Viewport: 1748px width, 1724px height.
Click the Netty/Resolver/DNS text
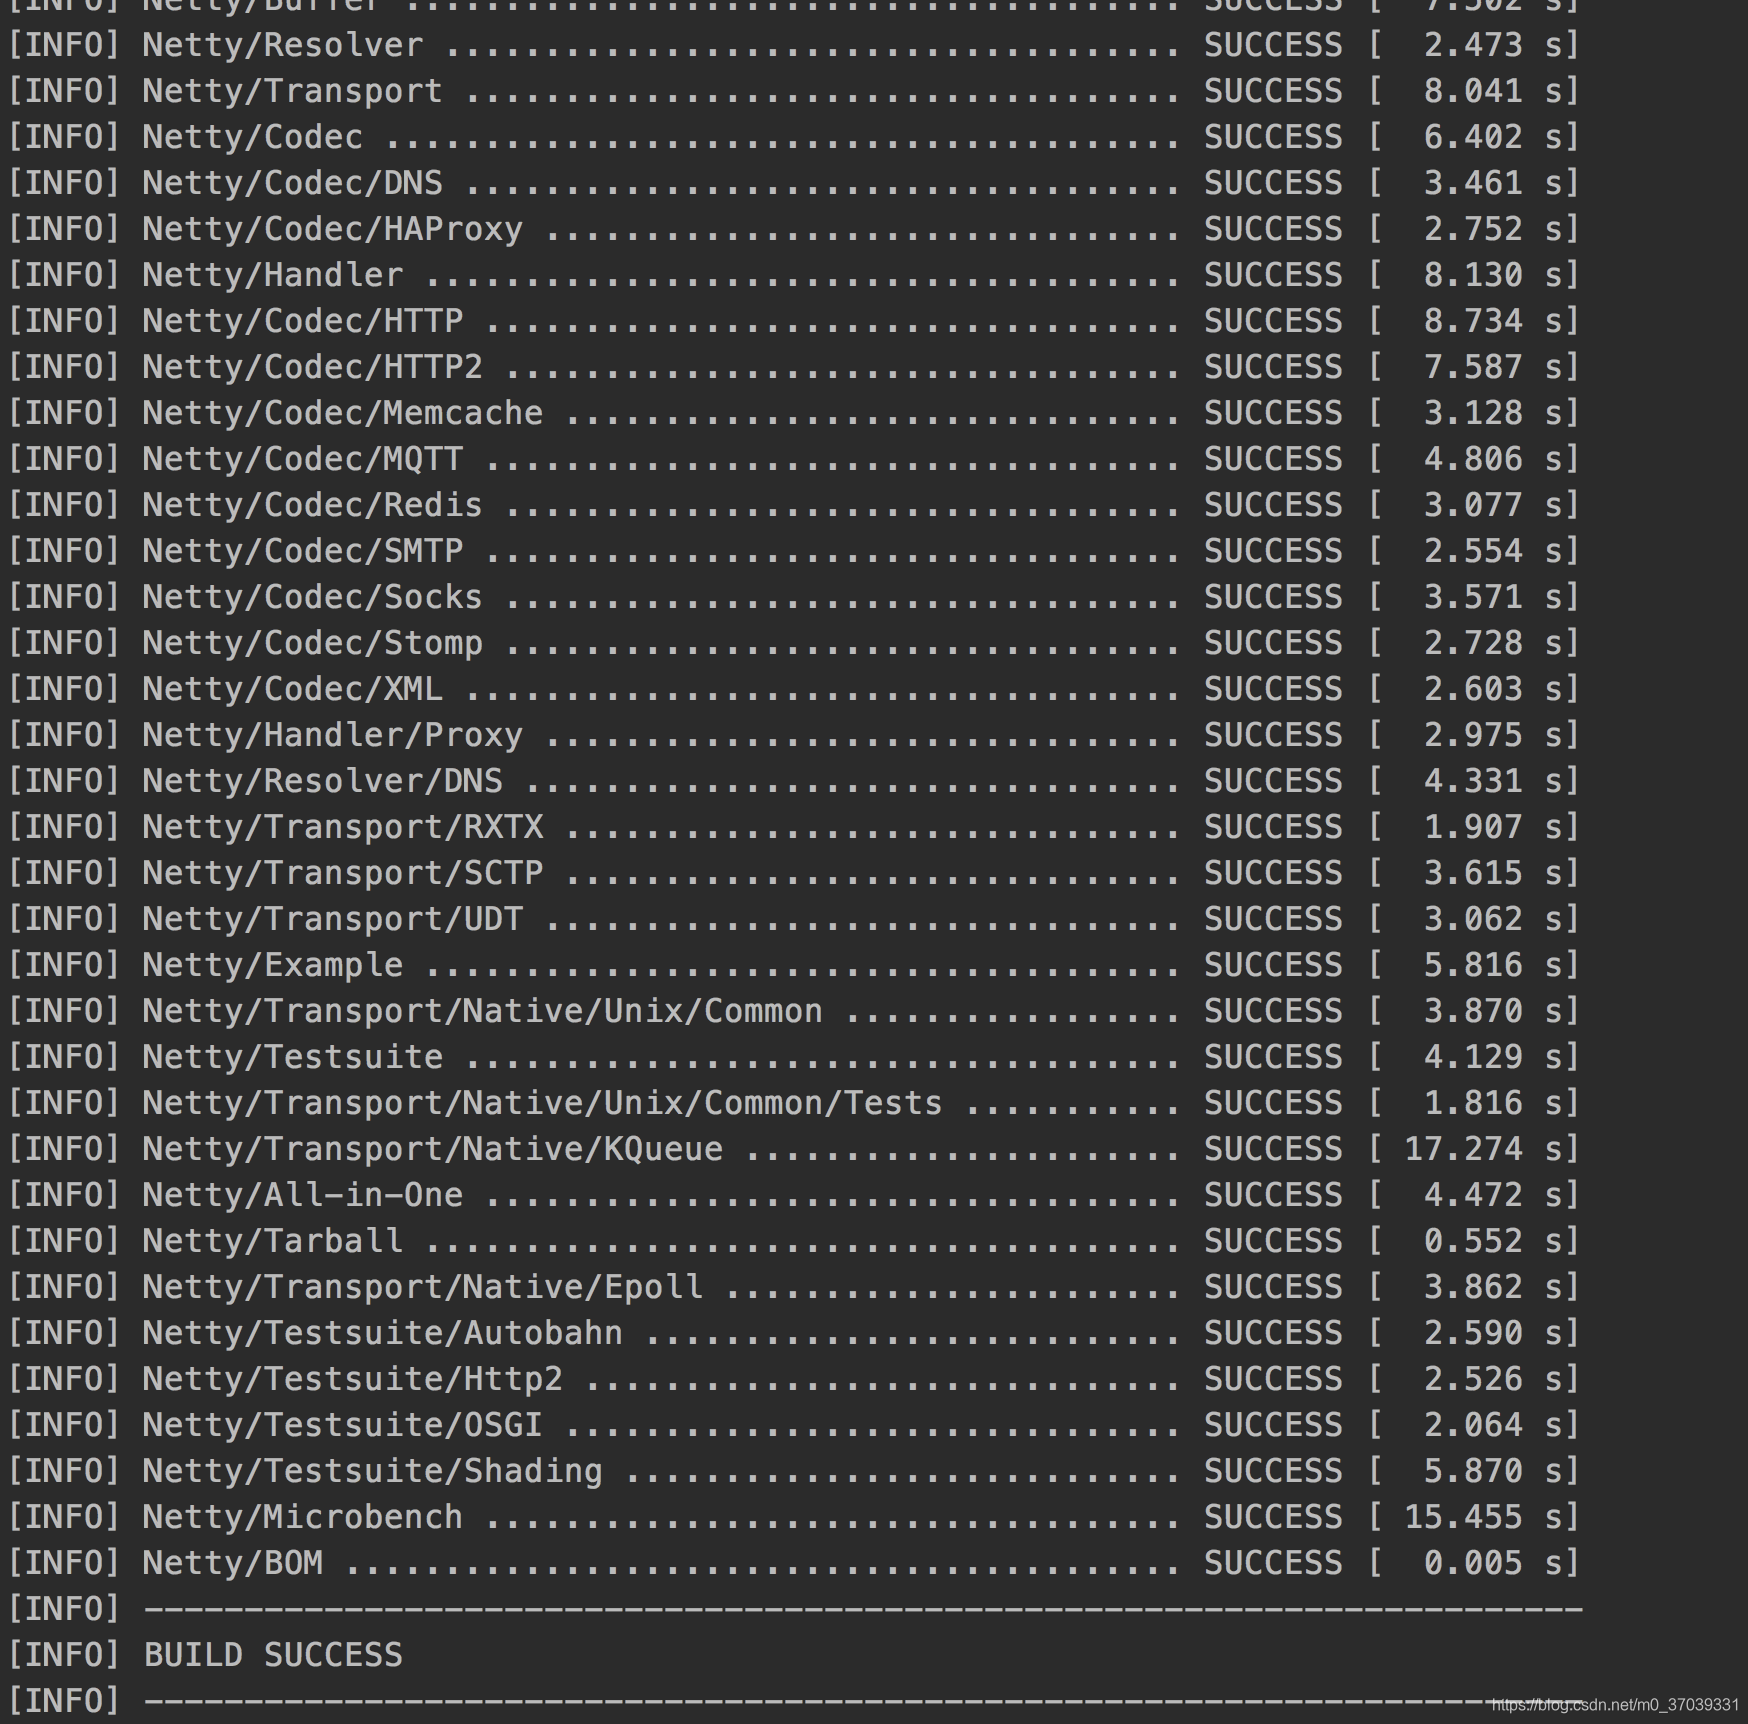click(x=323, y=781)
